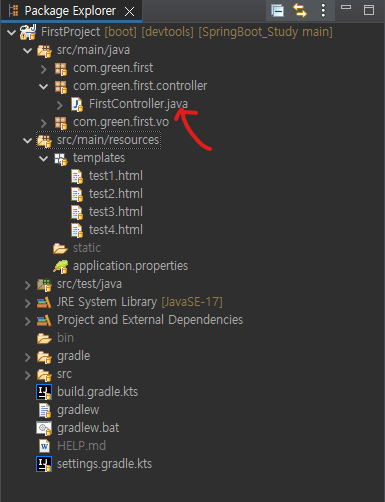Image resolution: width=385 pixels, height=502 pixels.
Task: Select the build.gradle.kts file name
Action: click(x=97, y=392)
